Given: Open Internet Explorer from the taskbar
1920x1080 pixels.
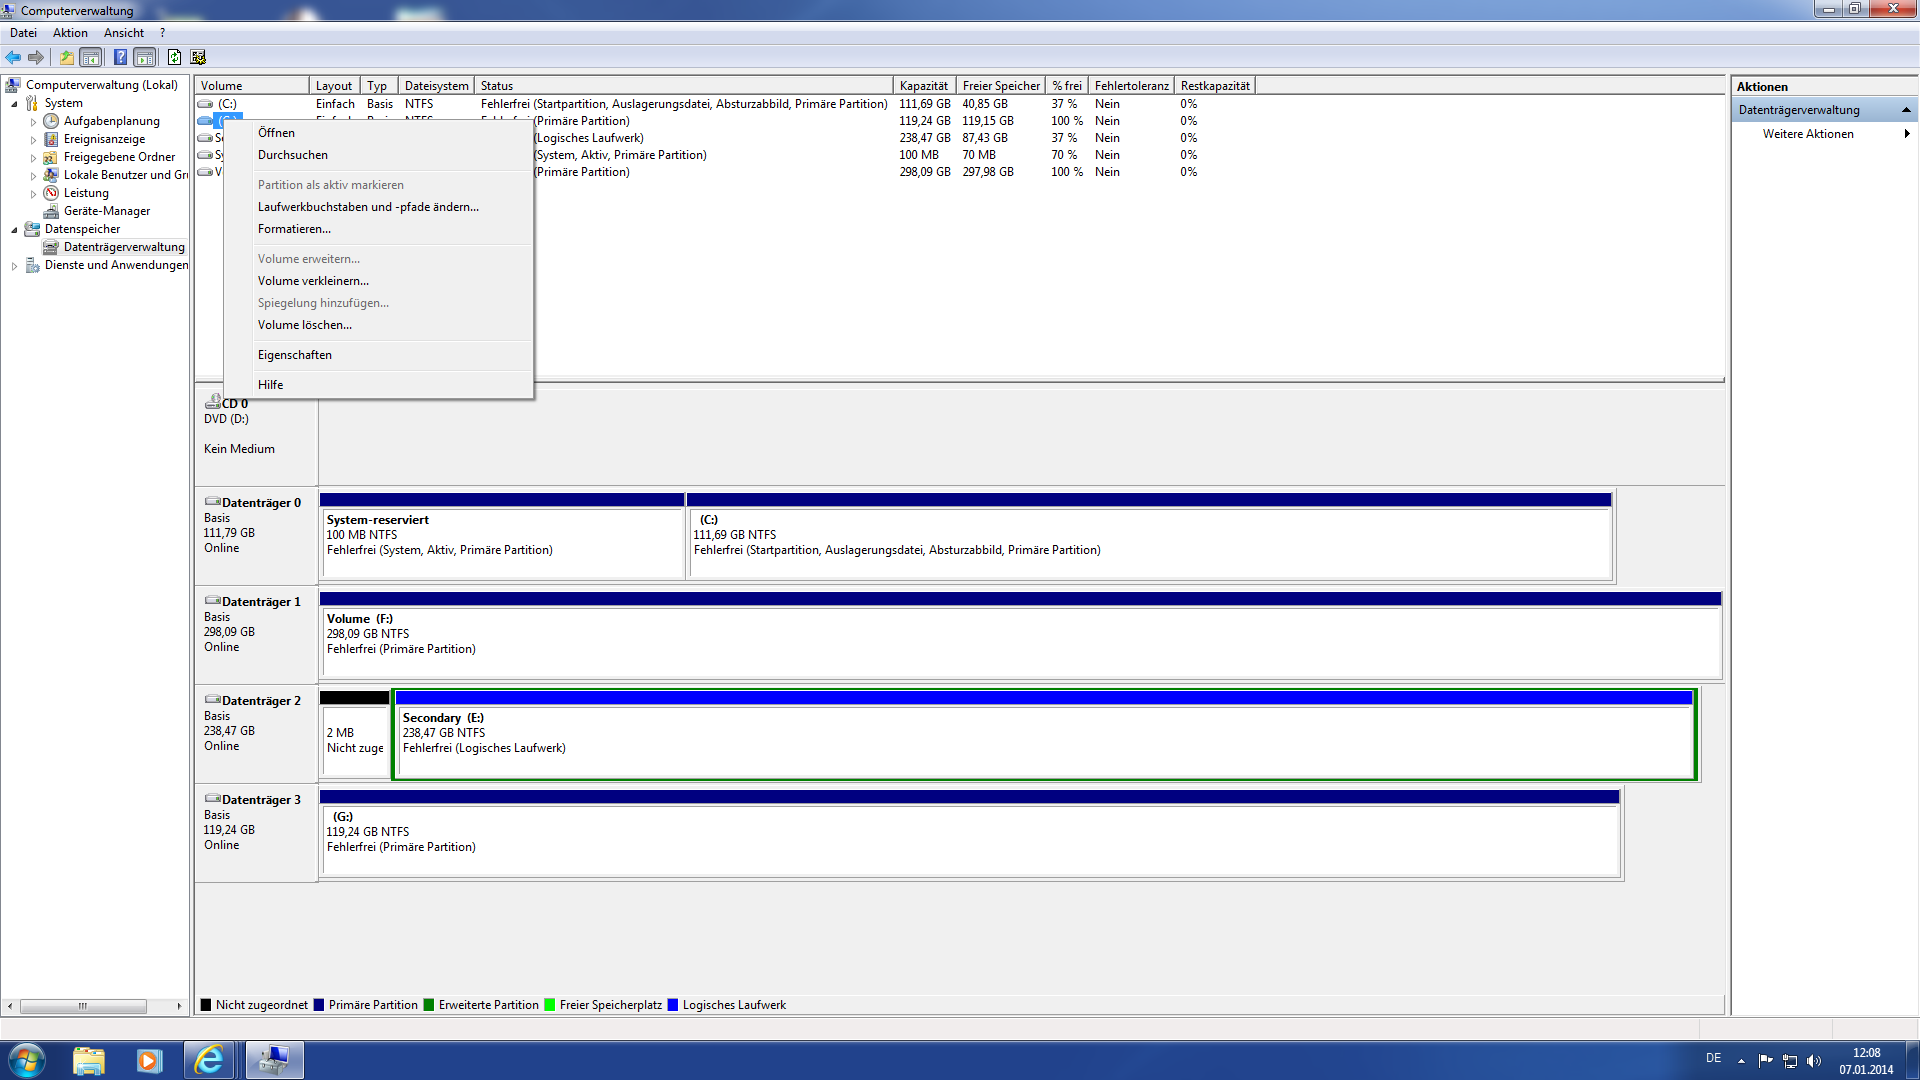Looking at the screenshot, I should (209, 1060).
